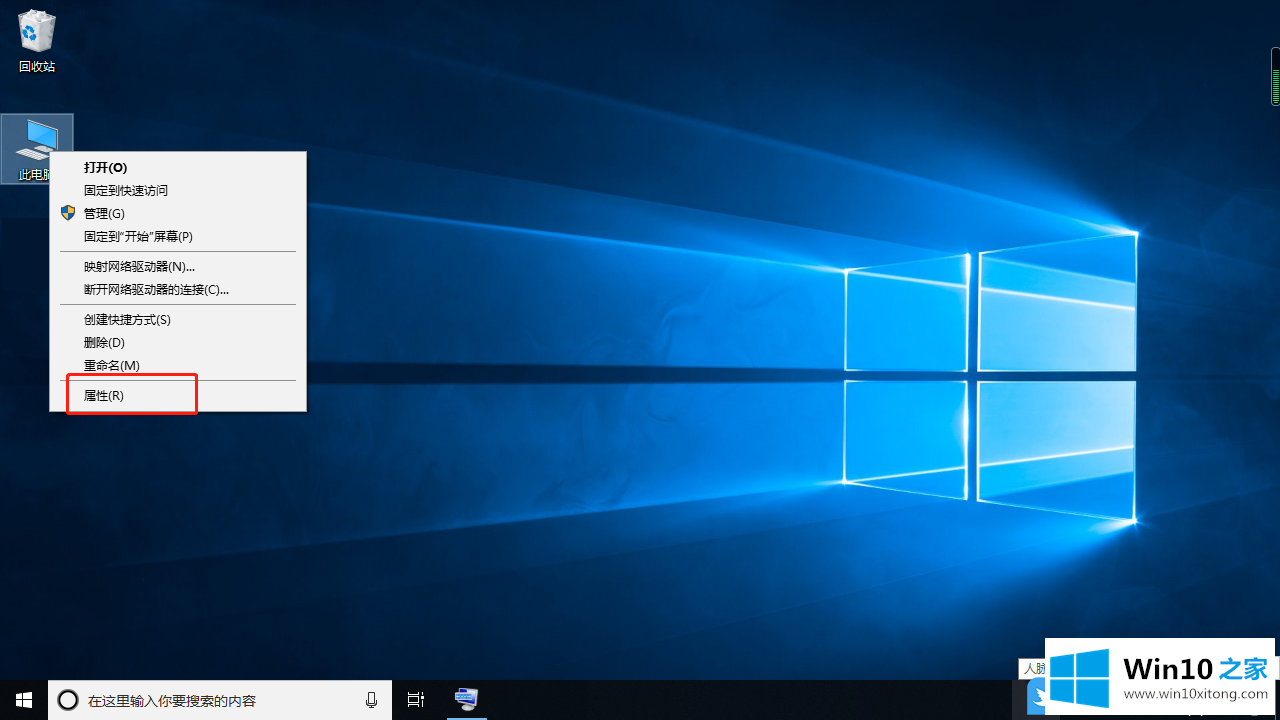The width and height of the screenshot is (1280, 720).
Task: Select the This PC (此电脑) desktop icon
Action: point(37,148)
